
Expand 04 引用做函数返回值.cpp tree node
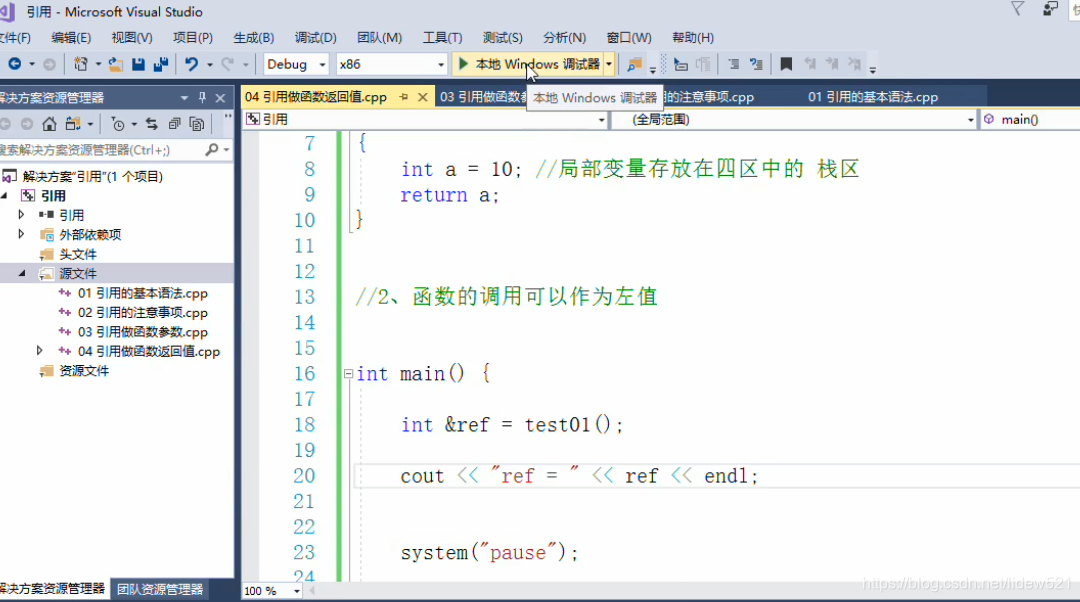pyautogui.click(x=39, y=351)
